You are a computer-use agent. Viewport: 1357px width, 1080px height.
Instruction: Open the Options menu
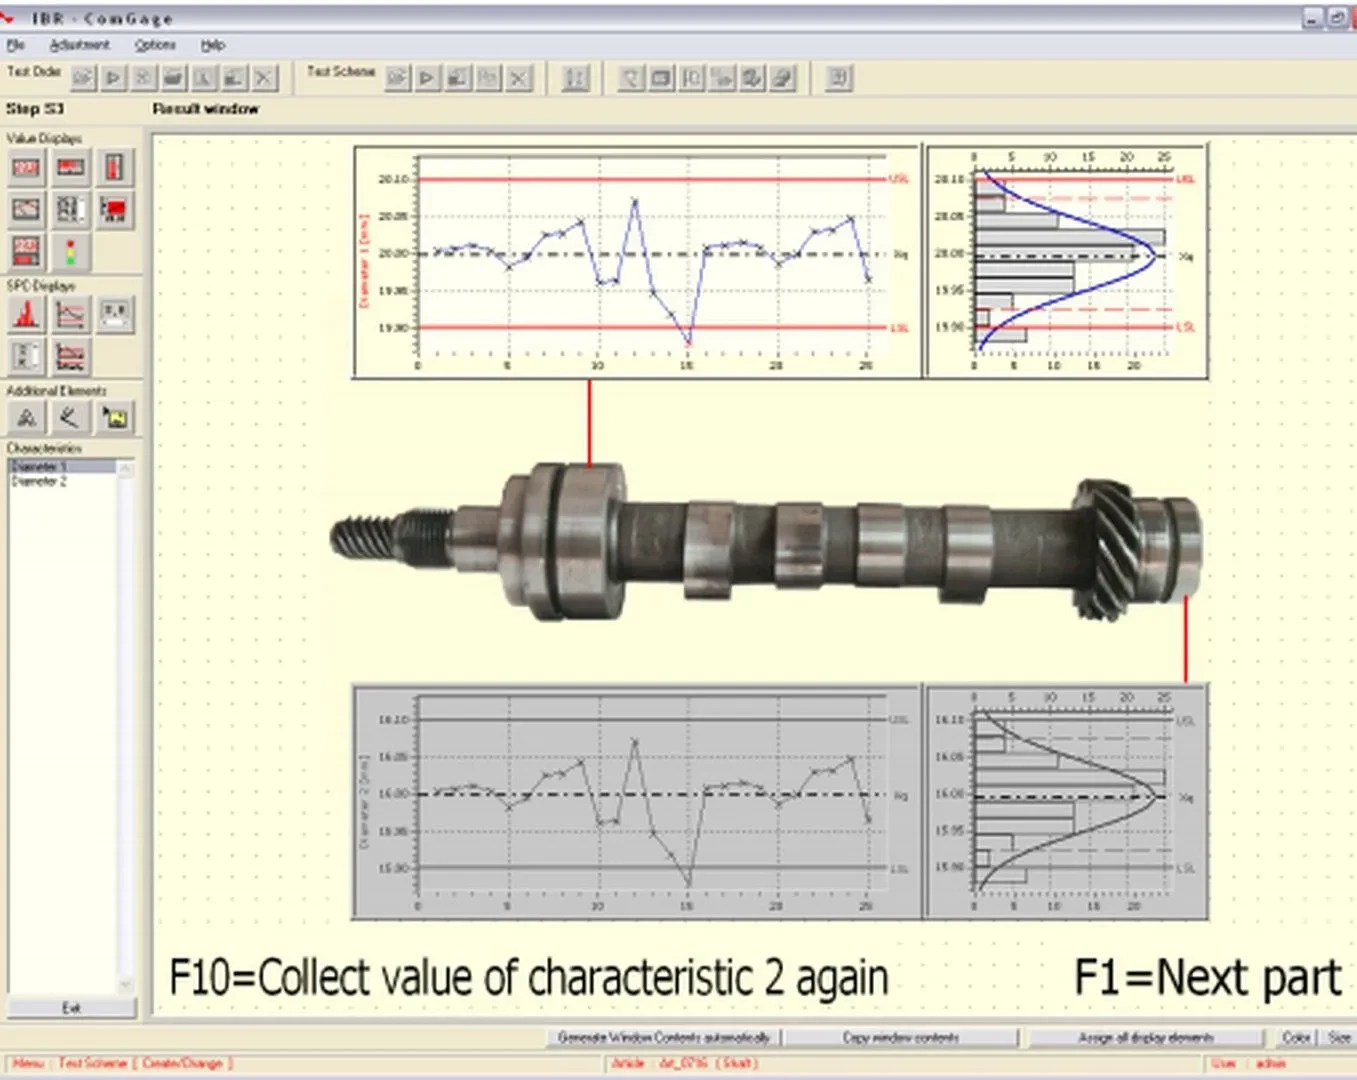click(x=155, y=45)
